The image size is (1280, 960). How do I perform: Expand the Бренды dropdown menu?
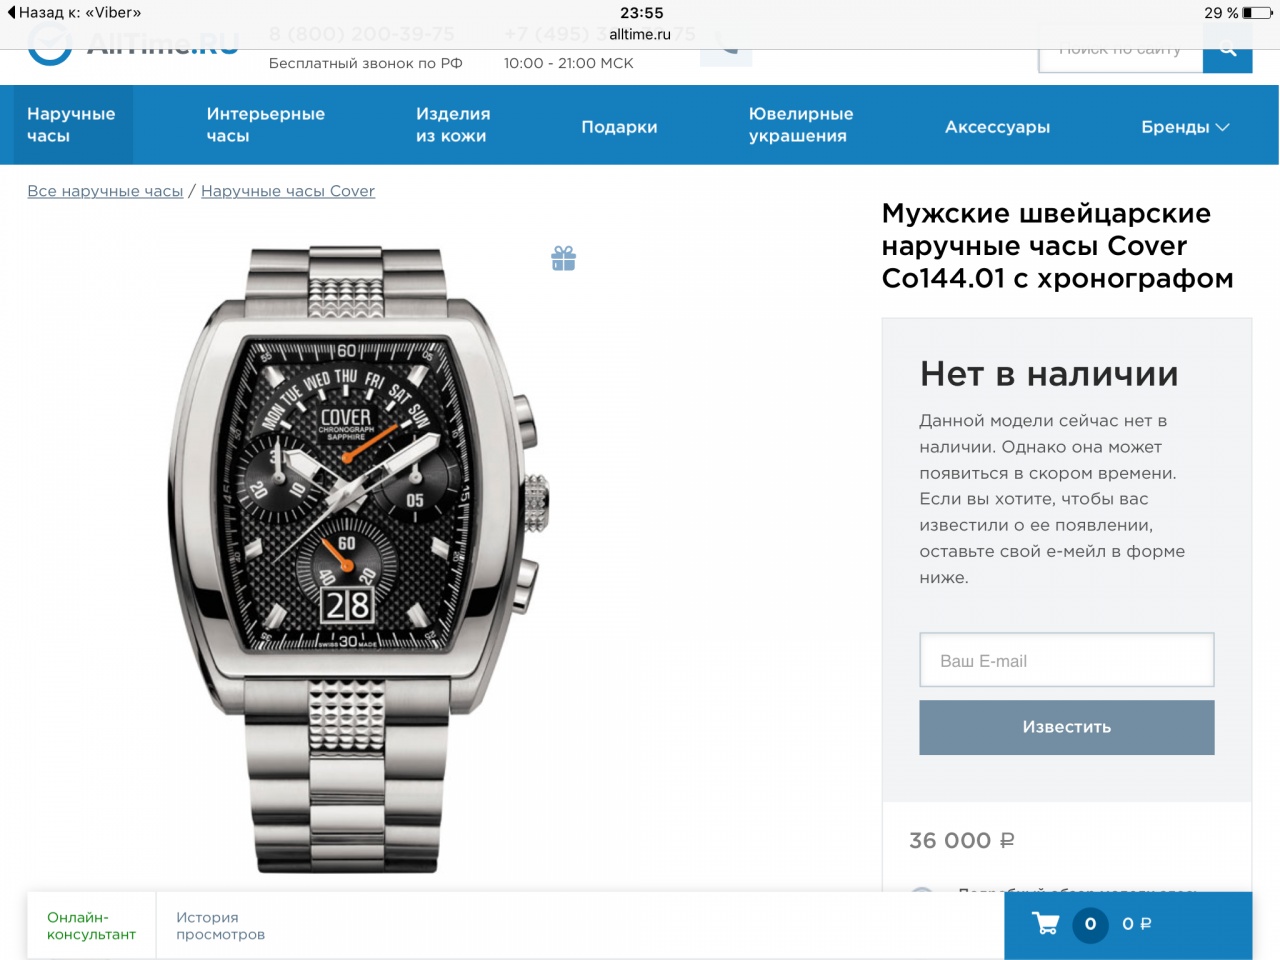click(x=1185, y=127)
